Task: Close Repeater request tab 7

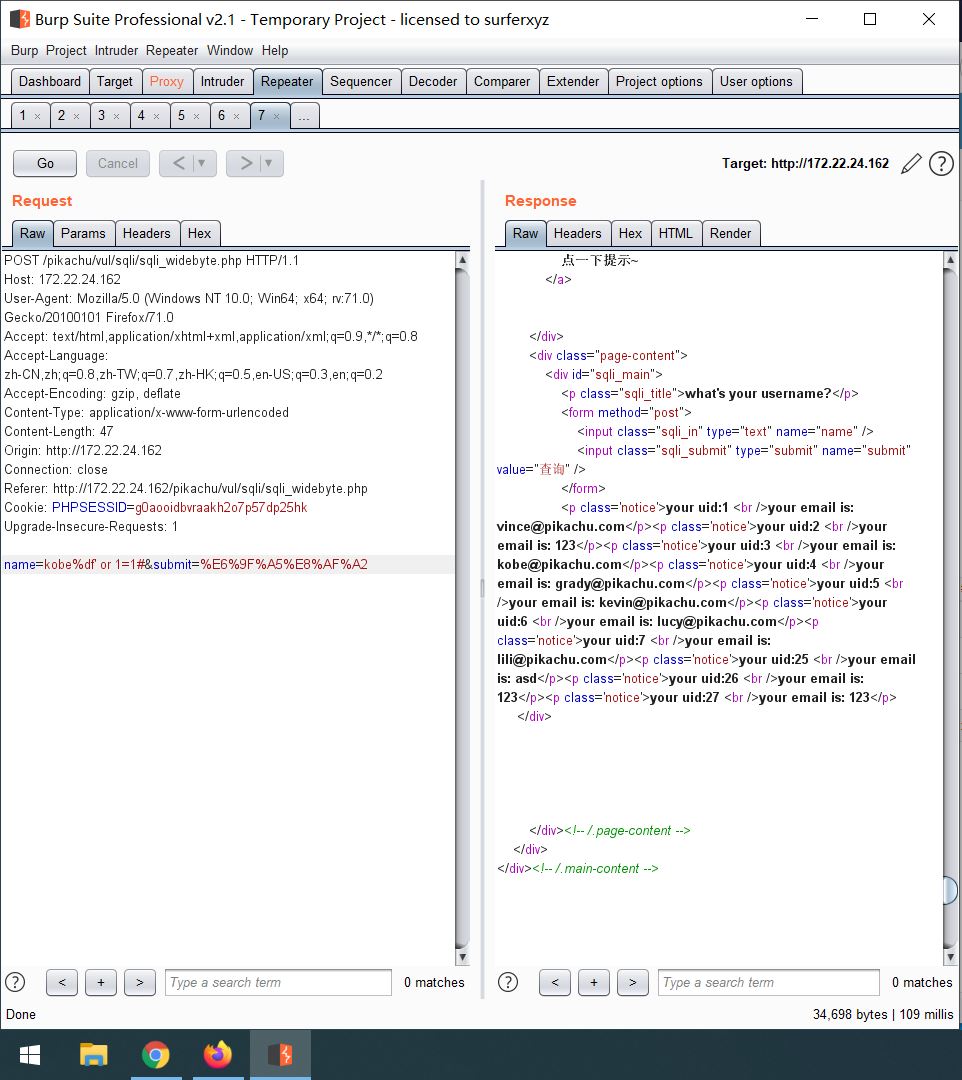Action: [276, 116]
